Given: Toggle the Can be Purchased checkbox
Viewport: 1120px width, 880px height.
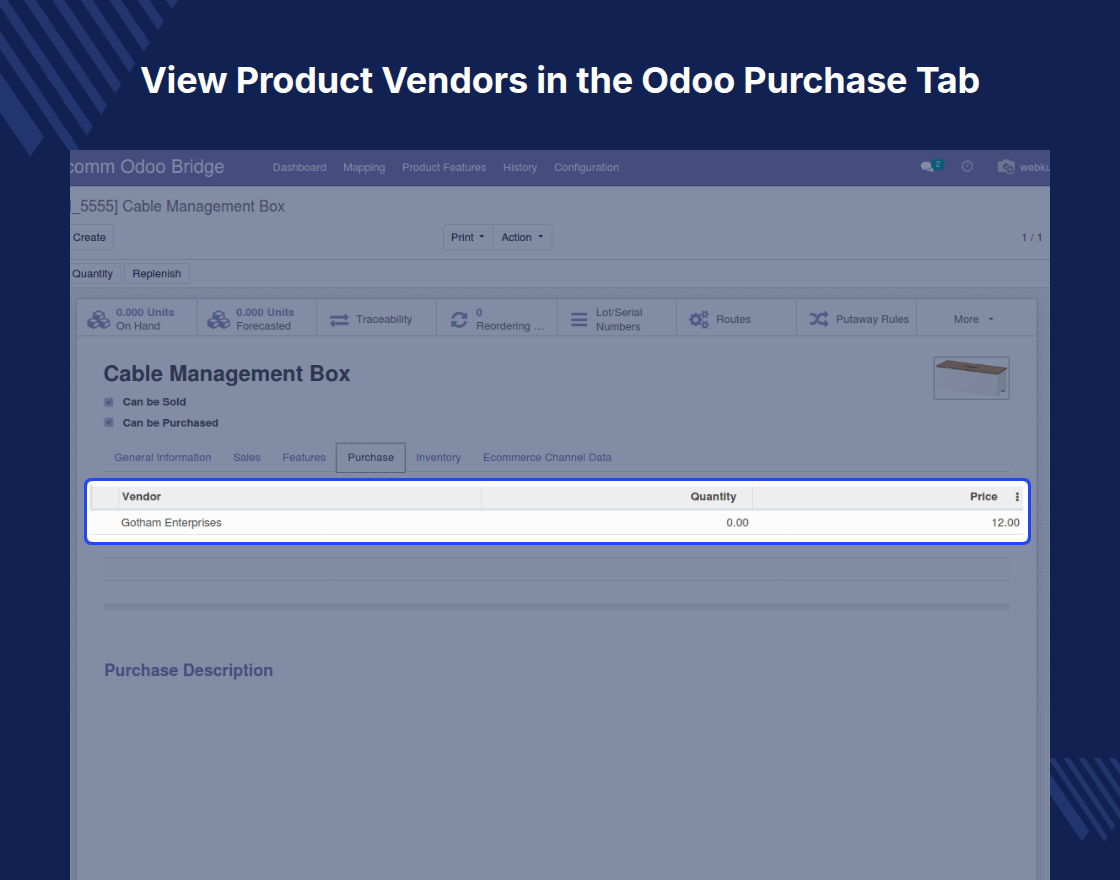Looking at the screenshot, I should pyautogui.click(x=109, y=423).
